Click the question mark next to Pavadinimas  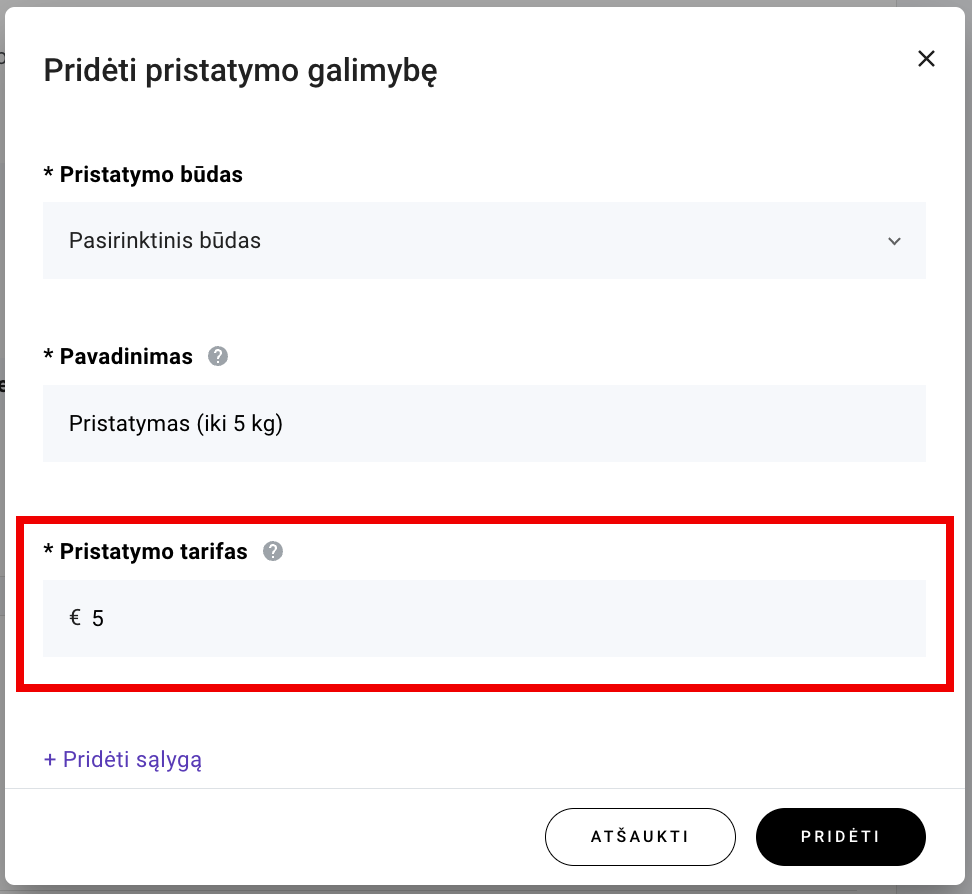[x=218, y=356]
